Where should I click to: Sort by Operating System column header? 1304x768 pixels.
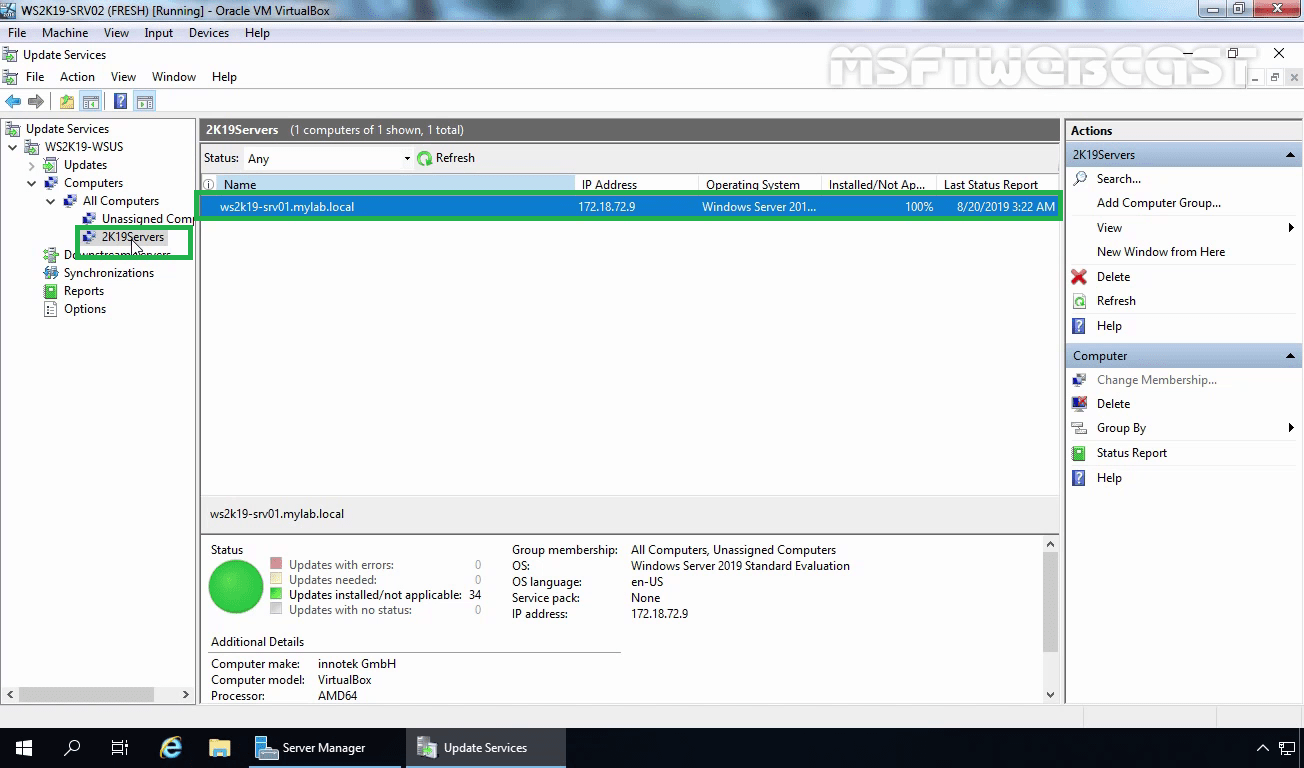point(759,185)
